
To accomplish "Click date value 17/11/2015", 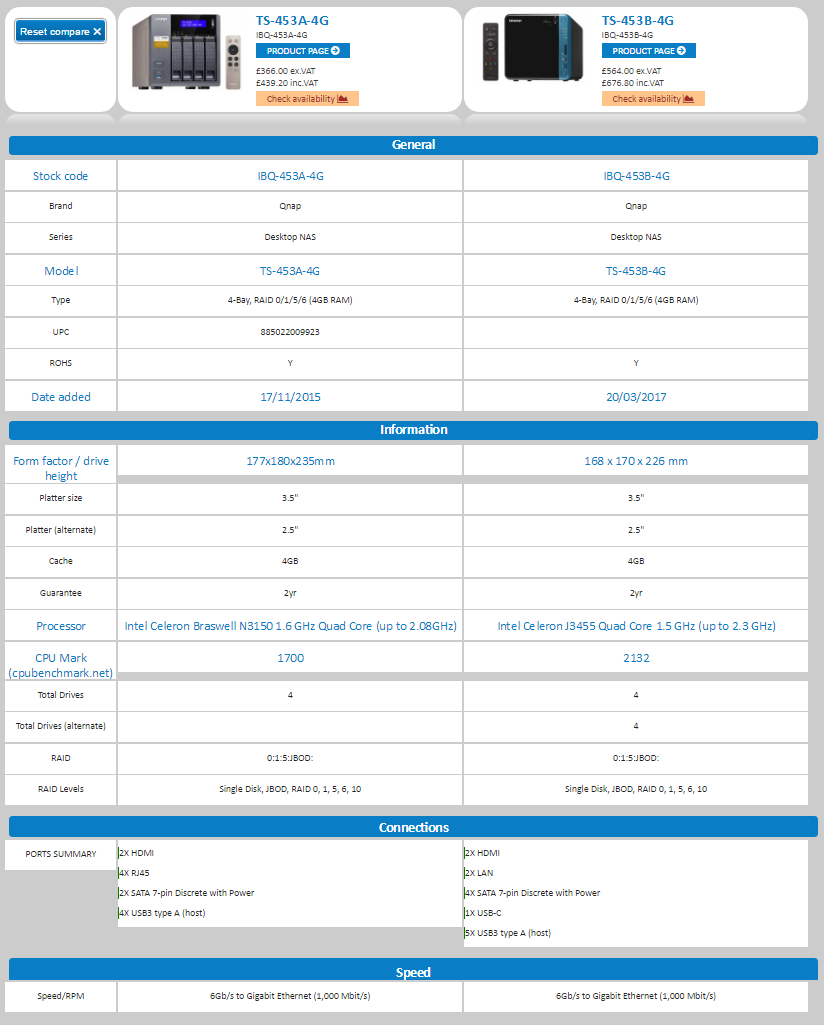I will click(290, 397).
